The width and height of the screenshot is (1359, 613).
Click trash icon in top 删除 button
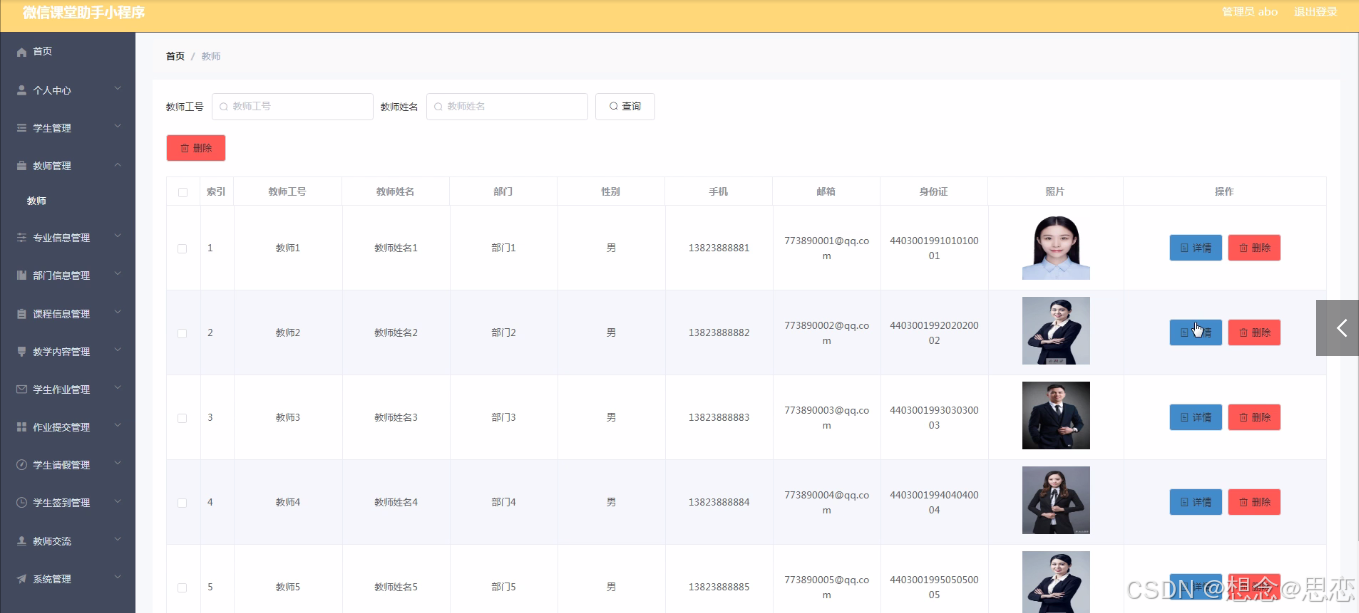pyautogui.click(x=184, y=148)
